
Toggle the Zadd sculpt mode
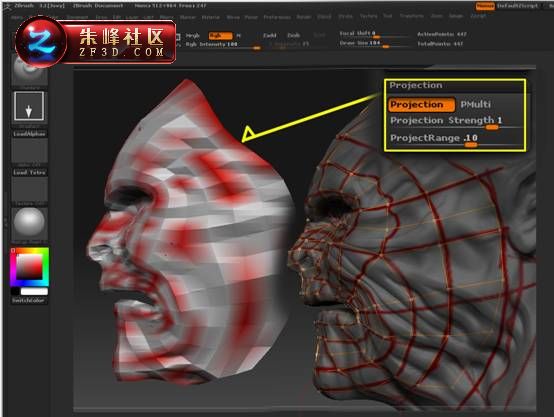pos(270,35)
